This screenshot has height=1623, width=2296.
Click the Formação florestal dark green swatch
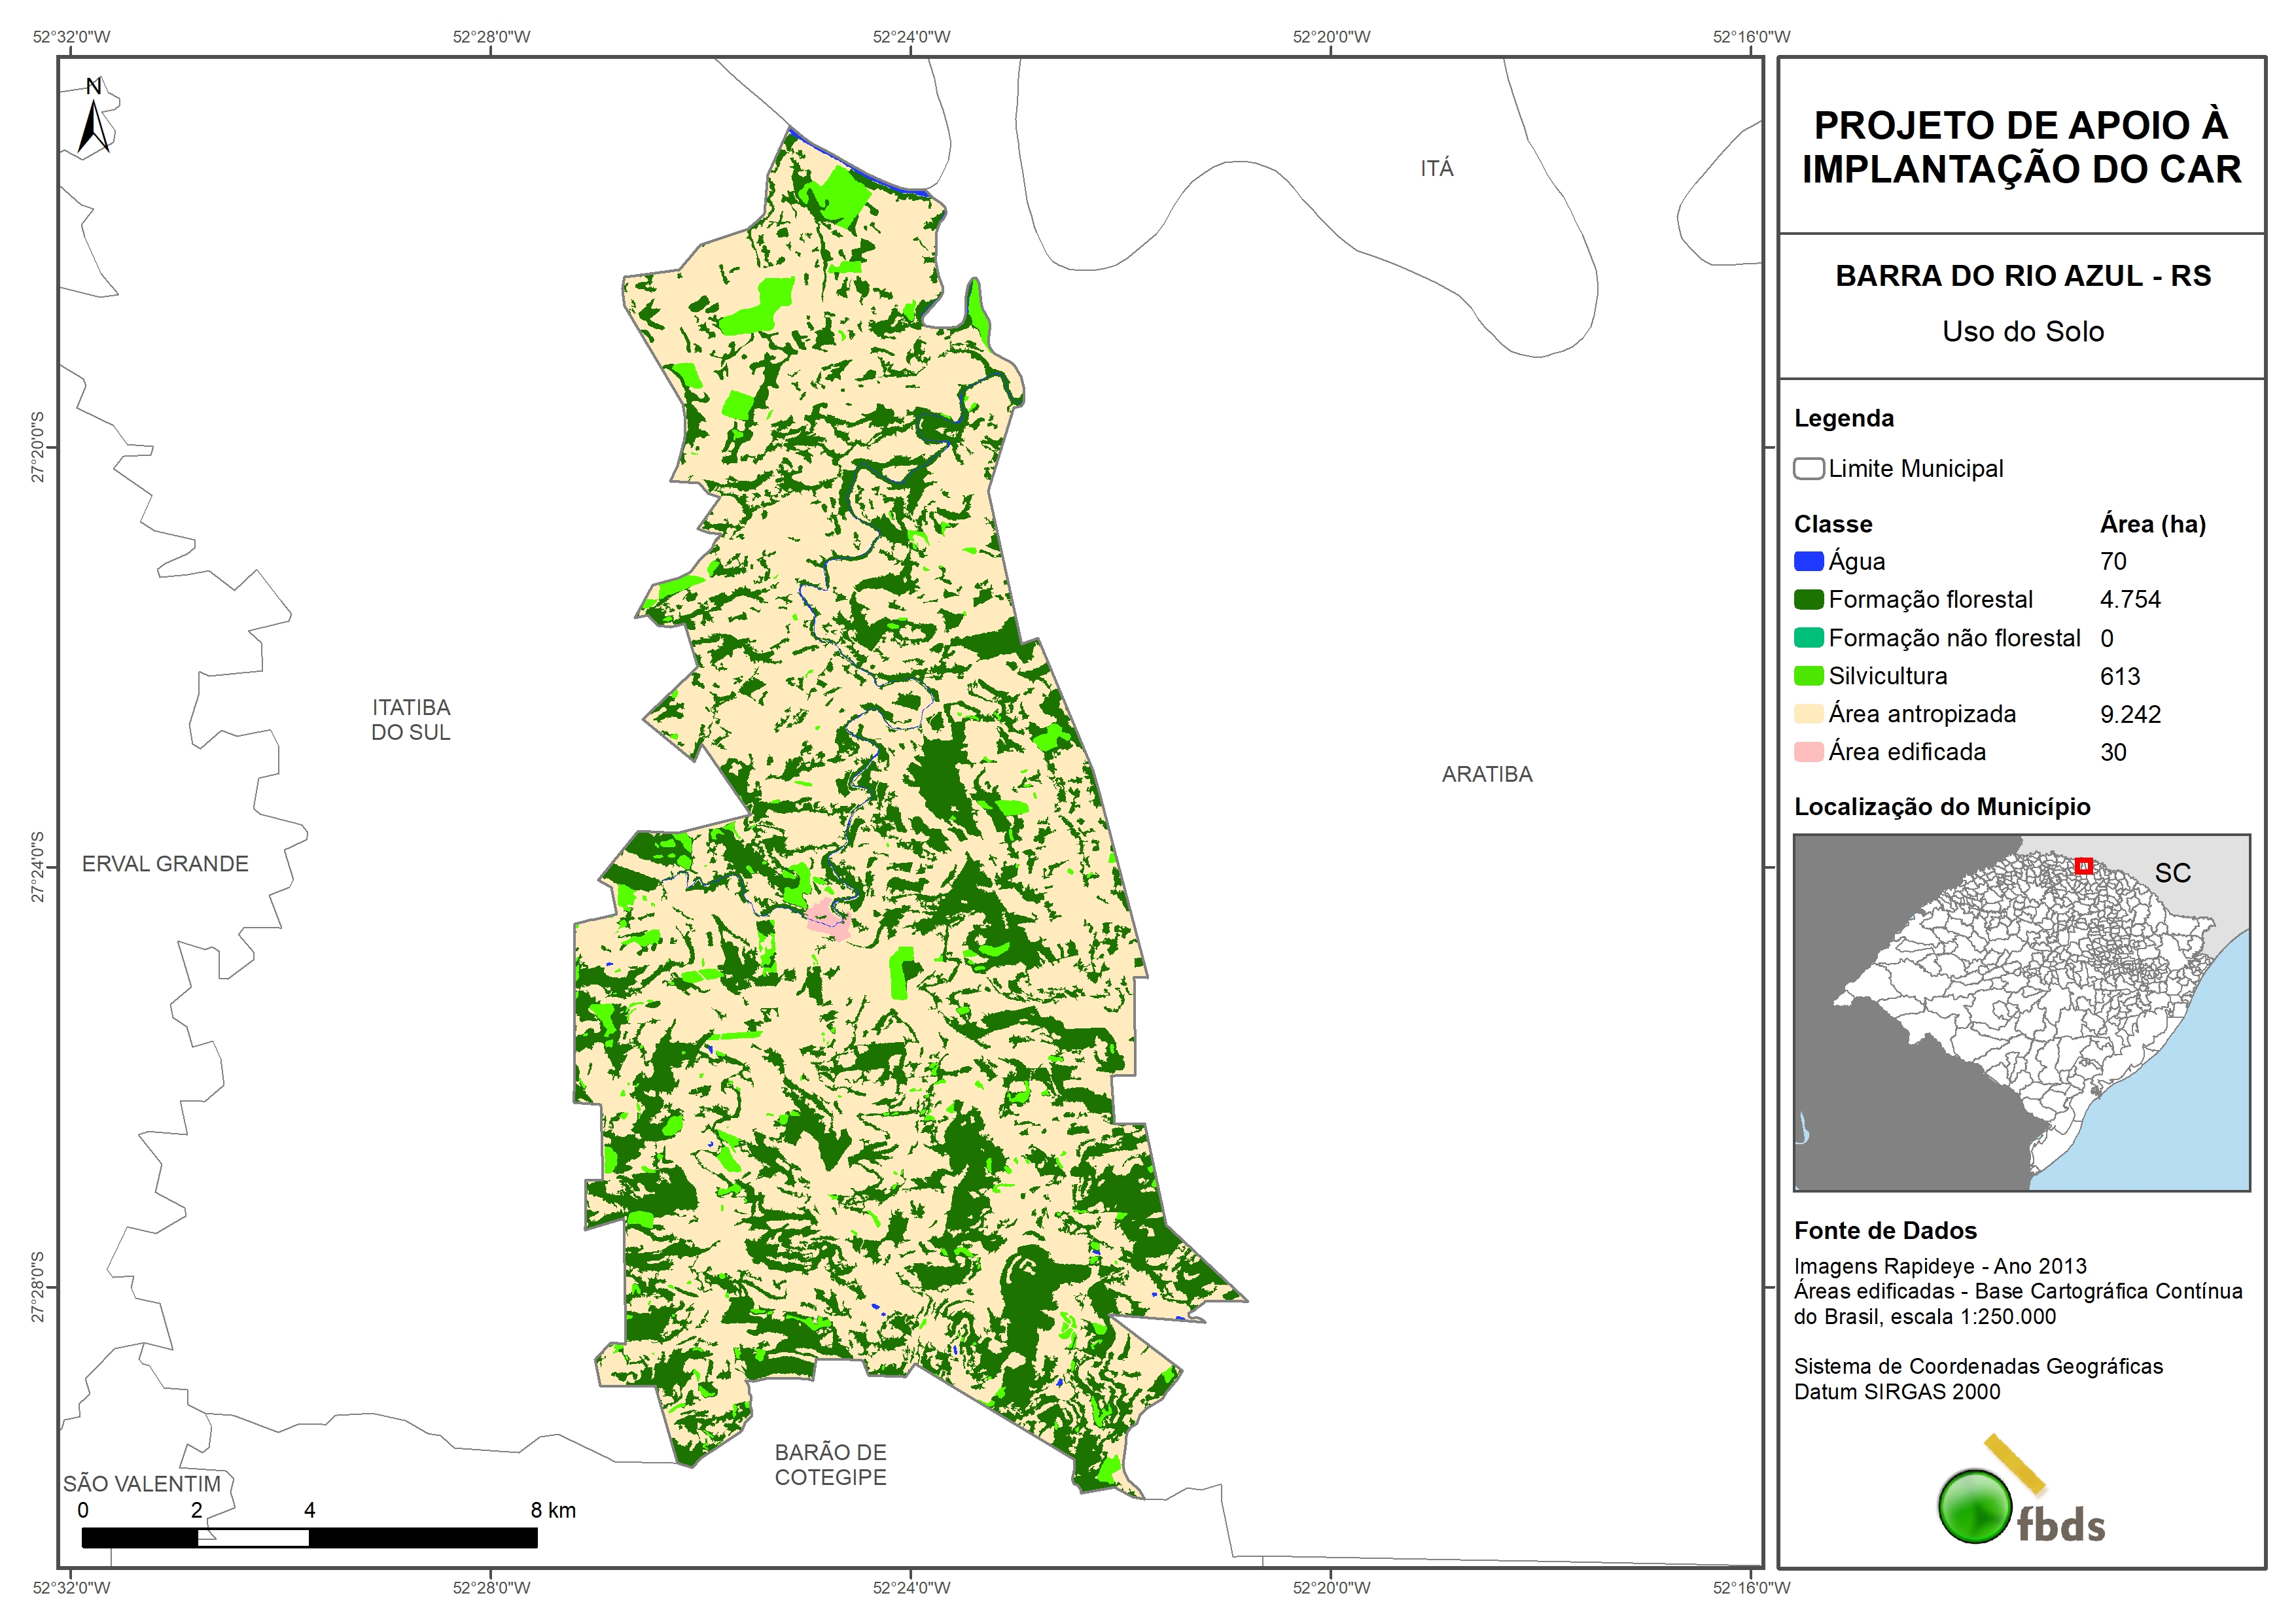click(1808, 600)
